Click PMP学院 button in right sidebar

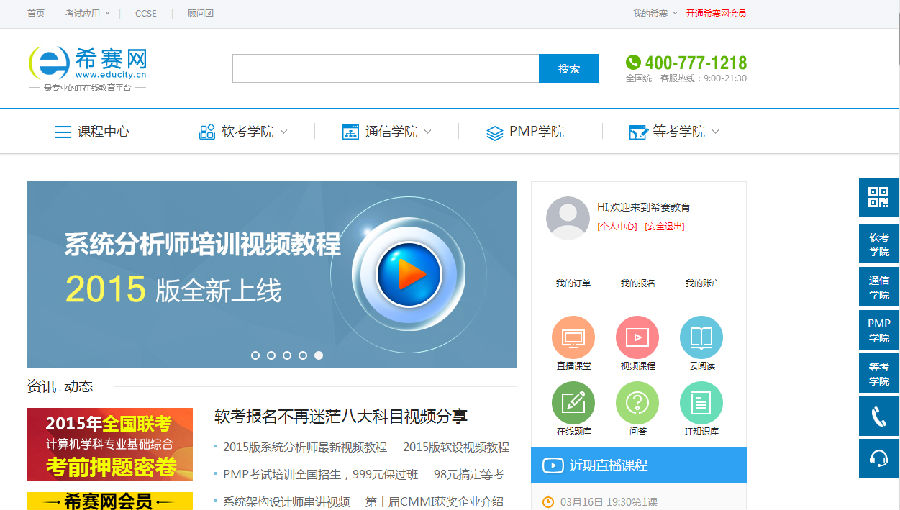(878, 330)
